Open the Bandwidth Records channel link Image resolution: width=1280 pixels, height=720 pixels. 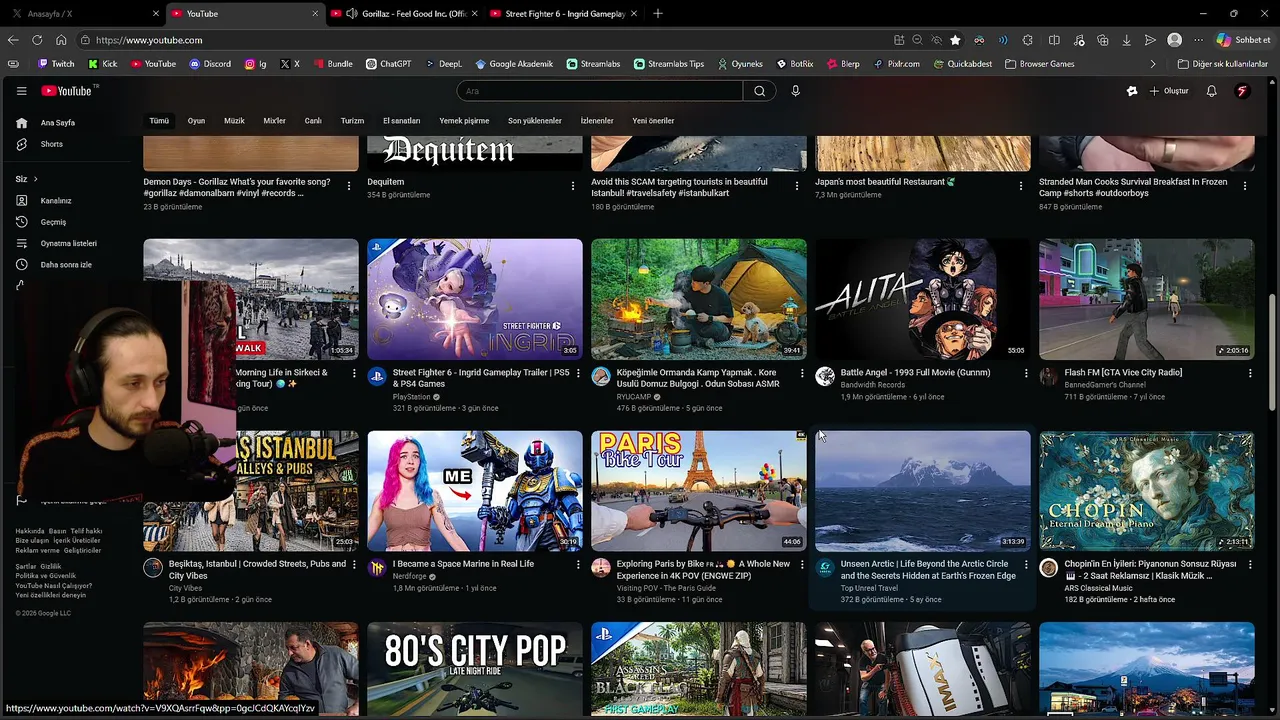click(873, 385)
